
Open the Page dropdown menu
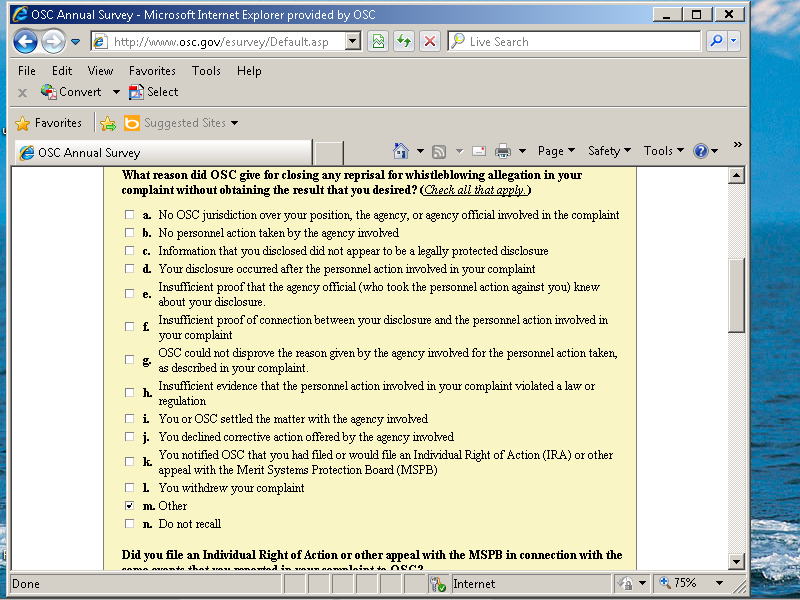(556, 151)
